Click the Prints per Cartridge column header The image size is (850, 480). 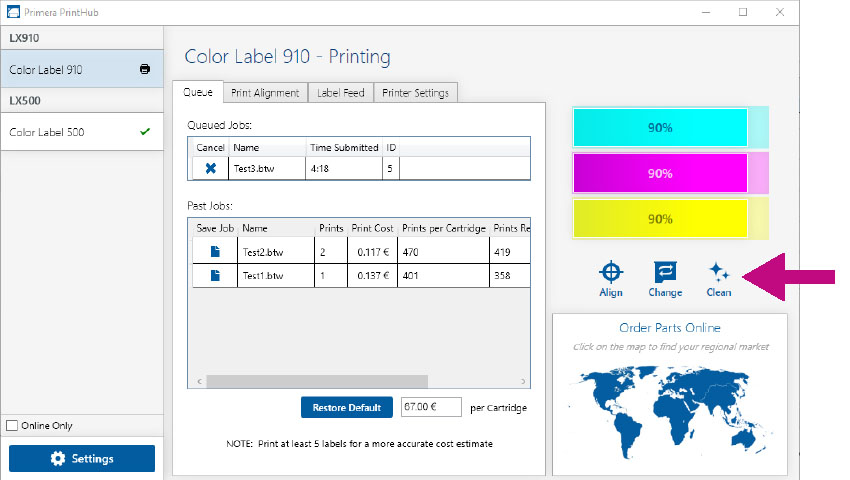pyautogui.click(x=443, y=228)
